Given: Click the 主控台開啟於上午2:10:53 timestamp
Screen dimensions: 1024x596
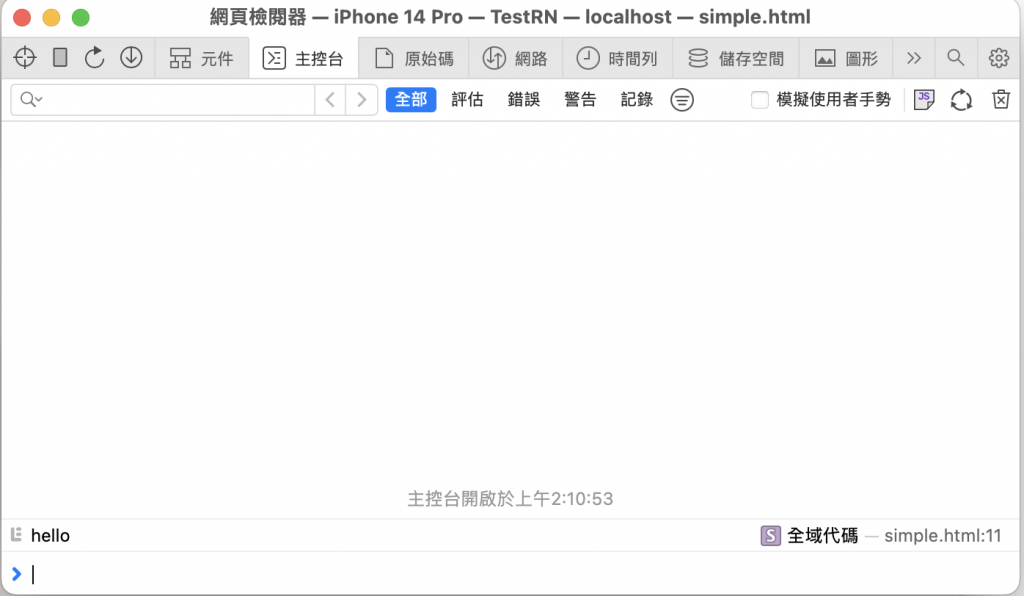Looking at the screenshot, I should [x=510, y=499].
